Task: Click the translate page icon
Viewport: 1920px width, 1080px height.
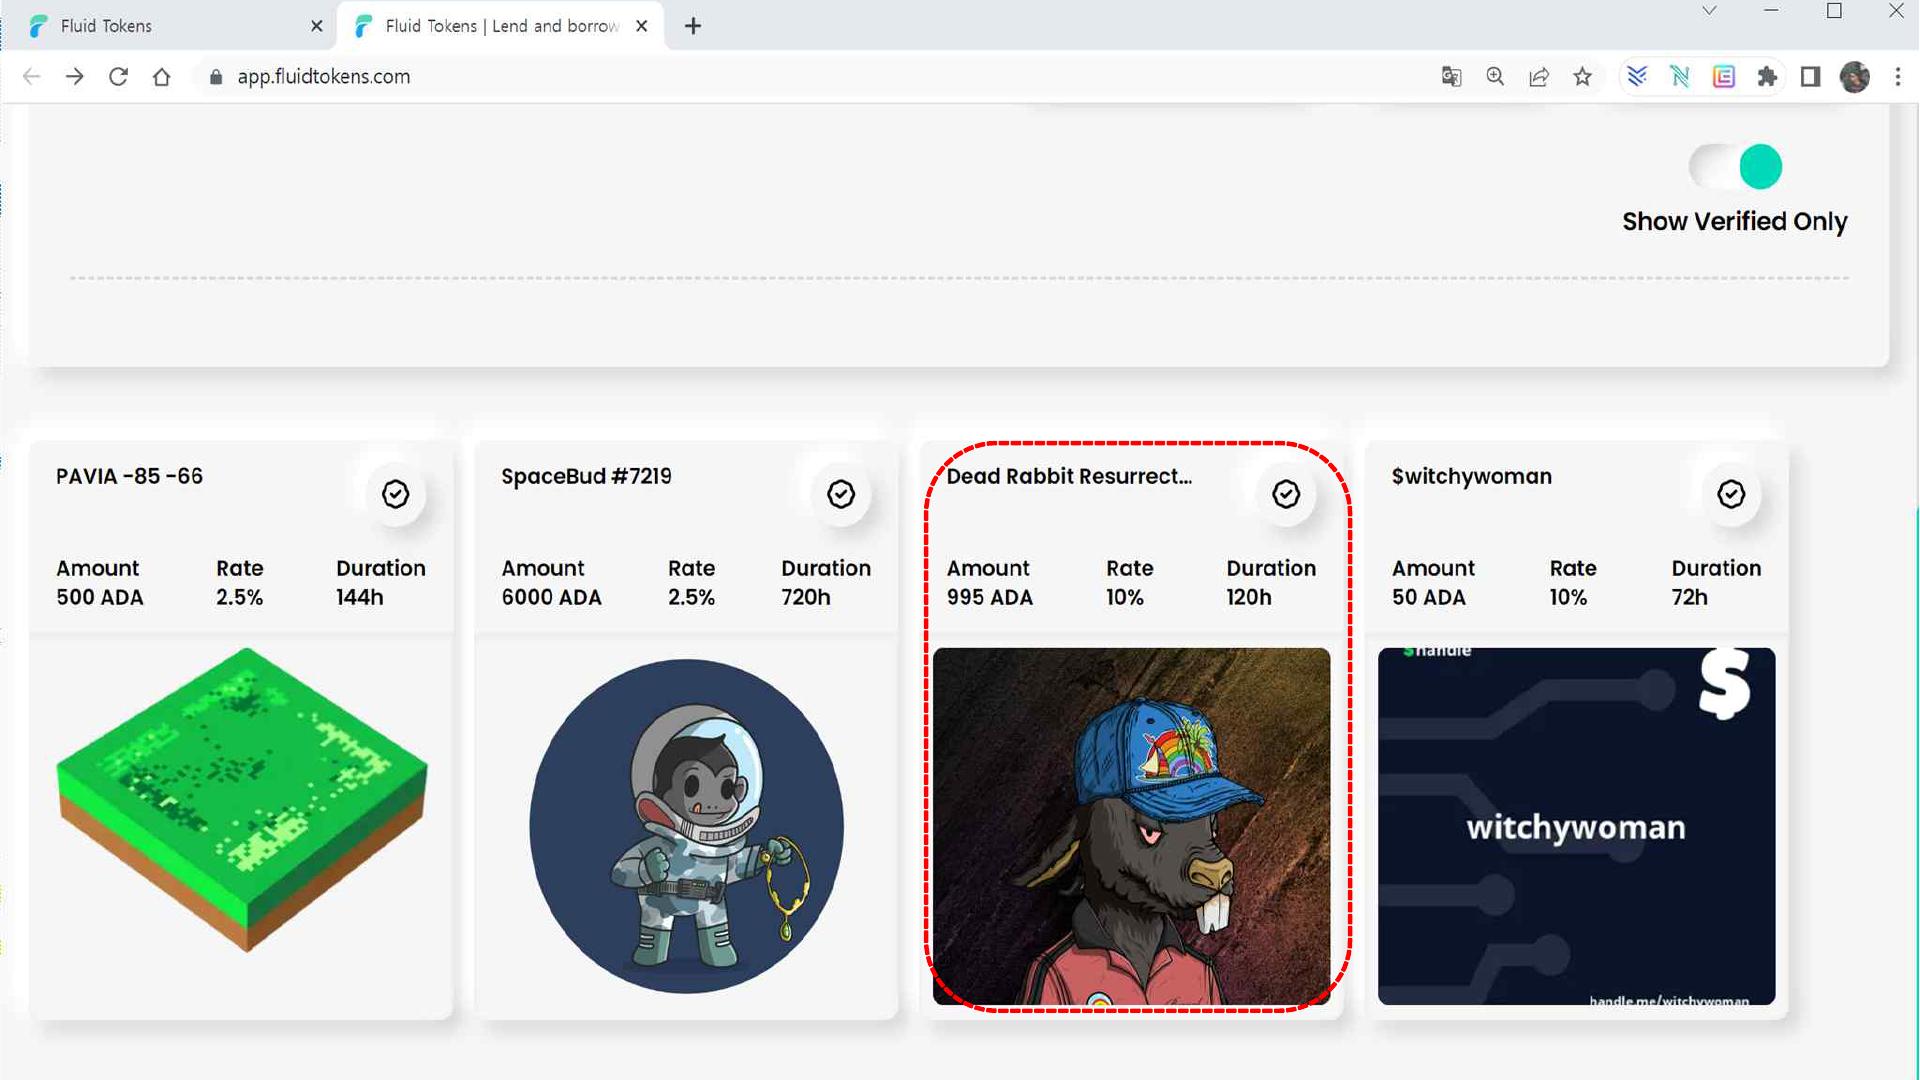Action: [1451, 77]
